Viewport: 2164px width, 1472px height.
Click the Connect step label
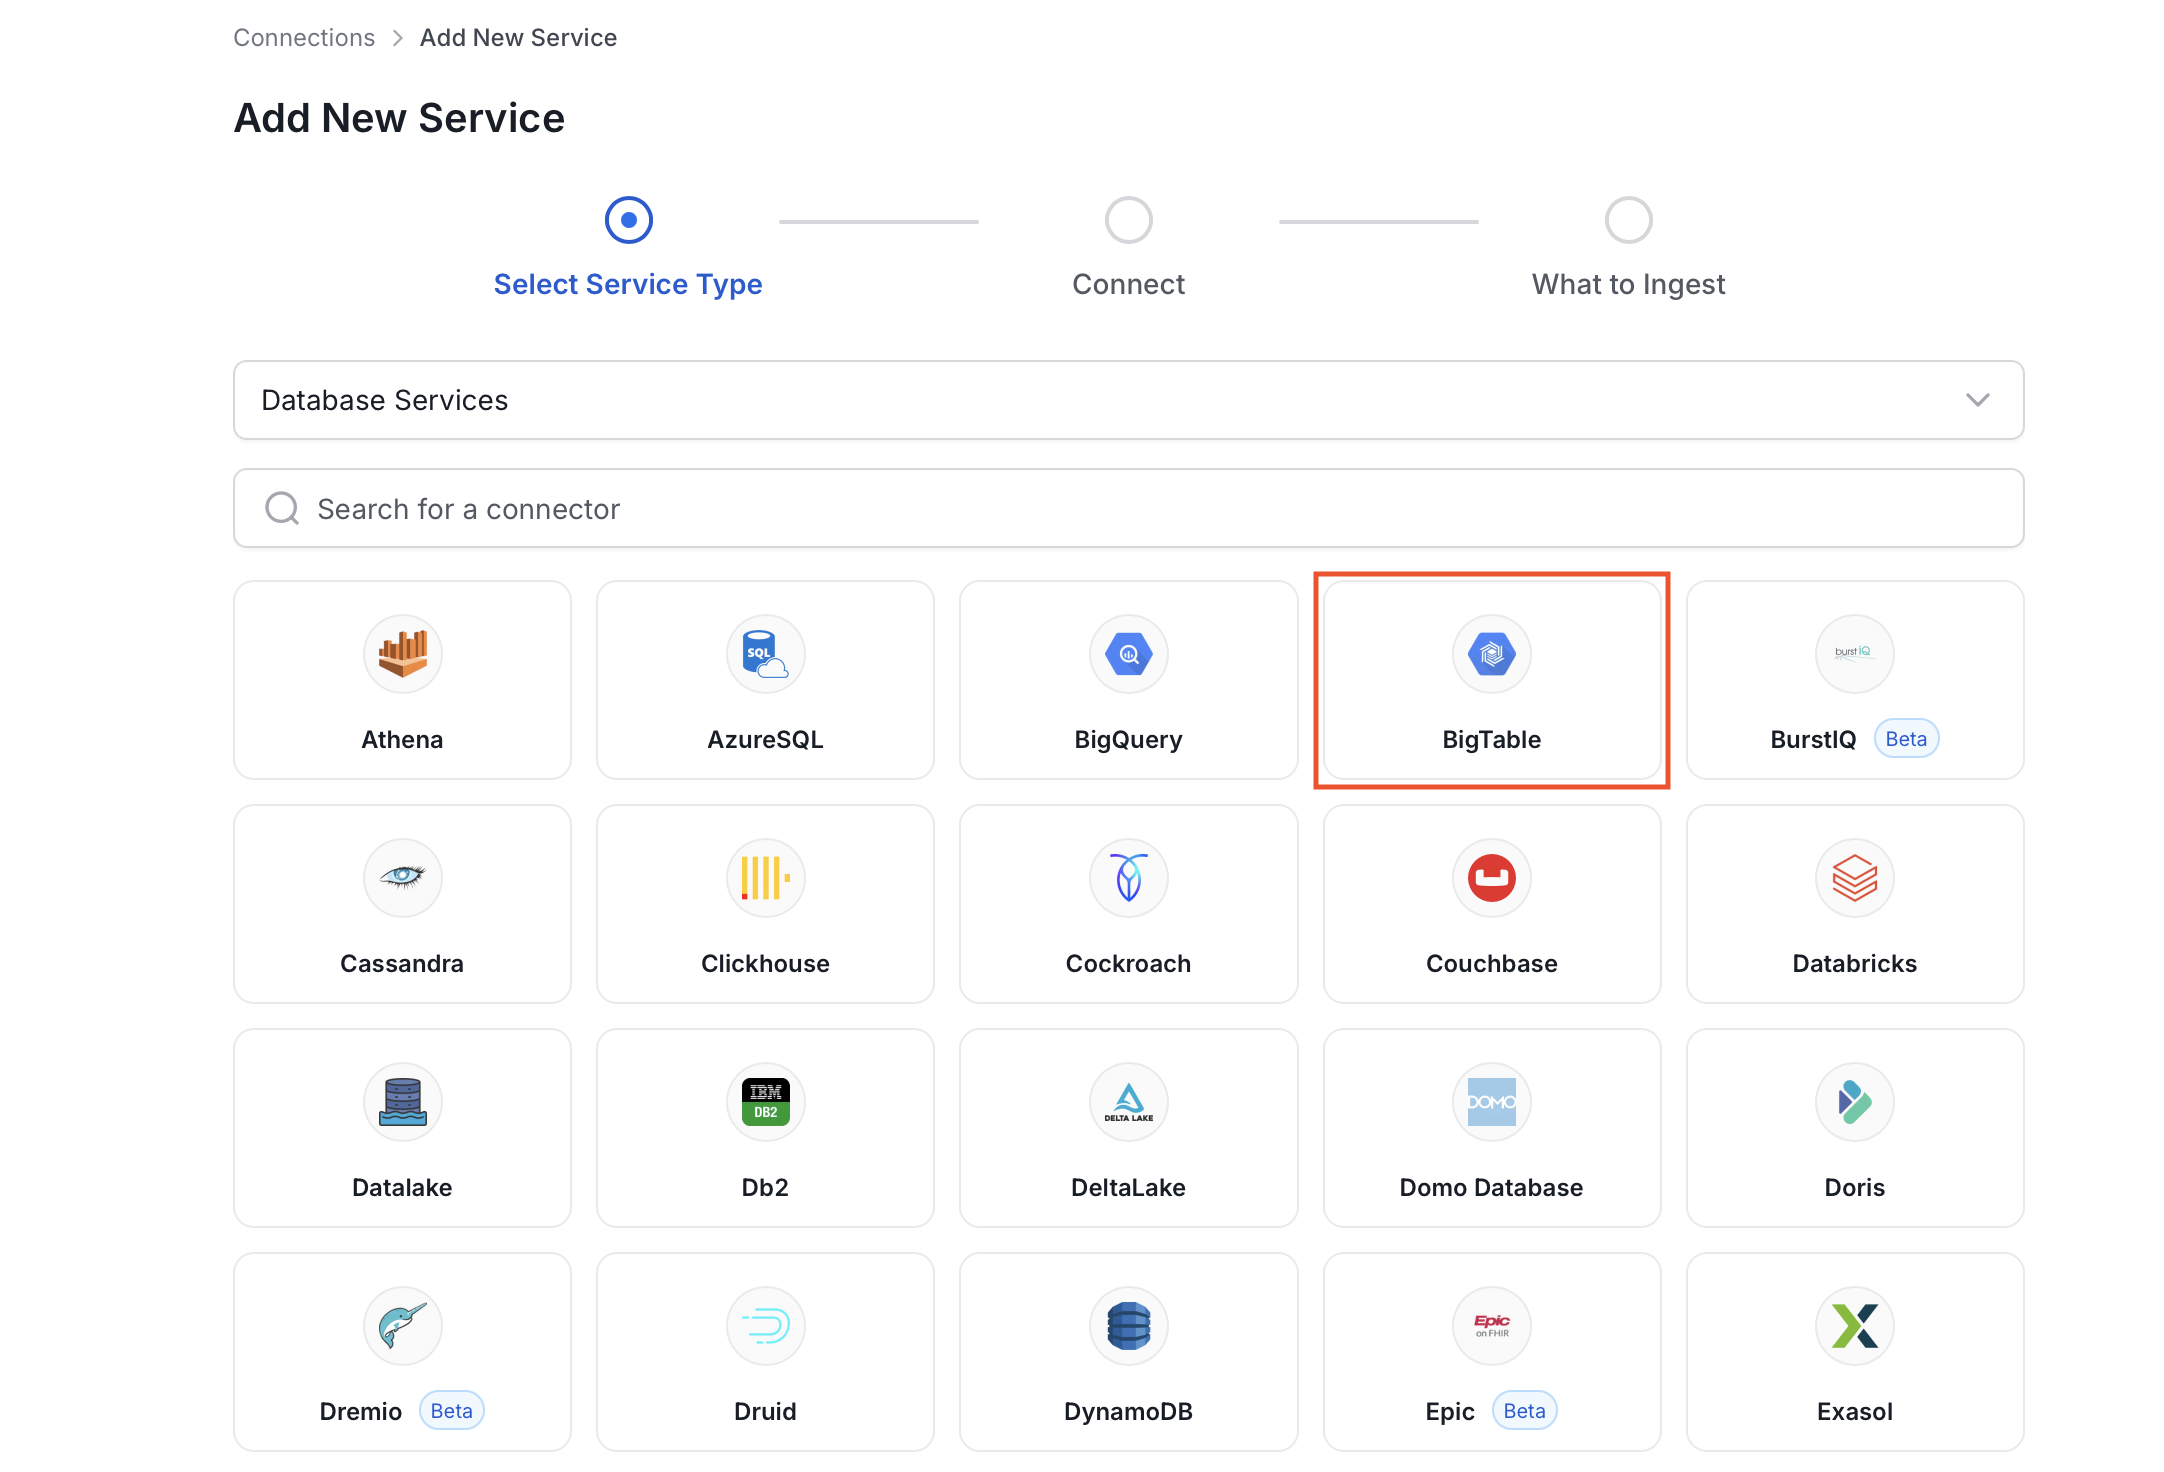pos(1128,284)
